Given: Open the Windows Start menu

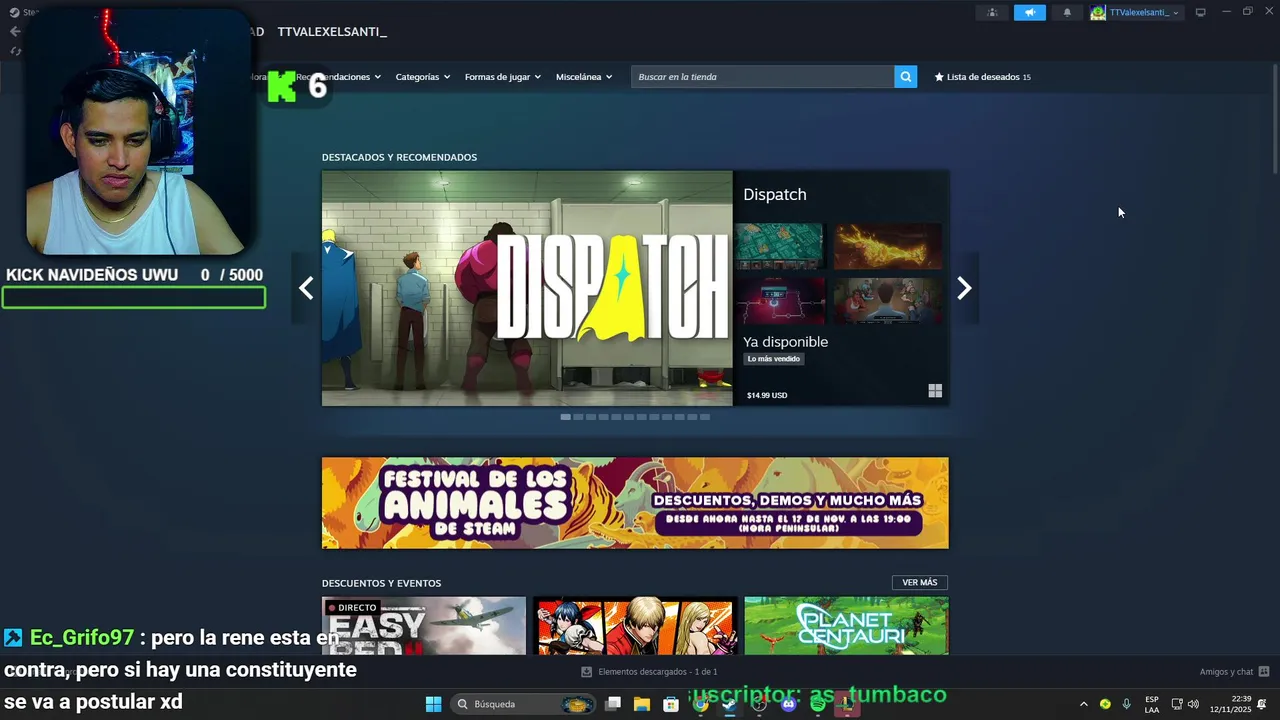Looking at the screenshot, I should point(433,704).
